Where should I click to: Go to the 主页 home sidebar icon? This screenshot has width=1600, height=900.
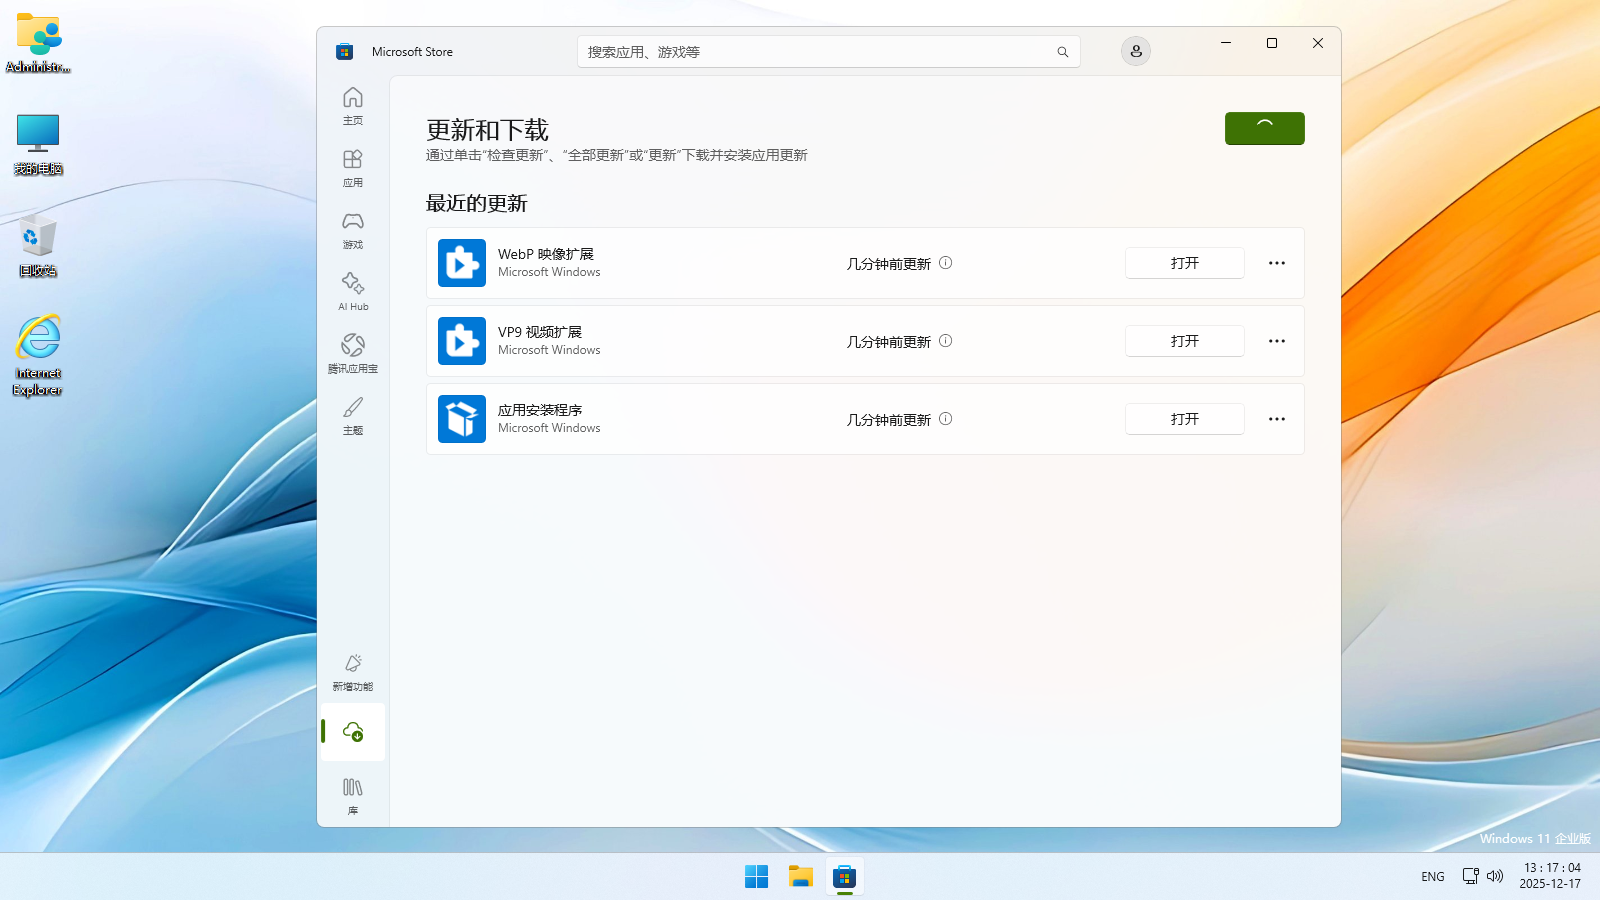353,106
